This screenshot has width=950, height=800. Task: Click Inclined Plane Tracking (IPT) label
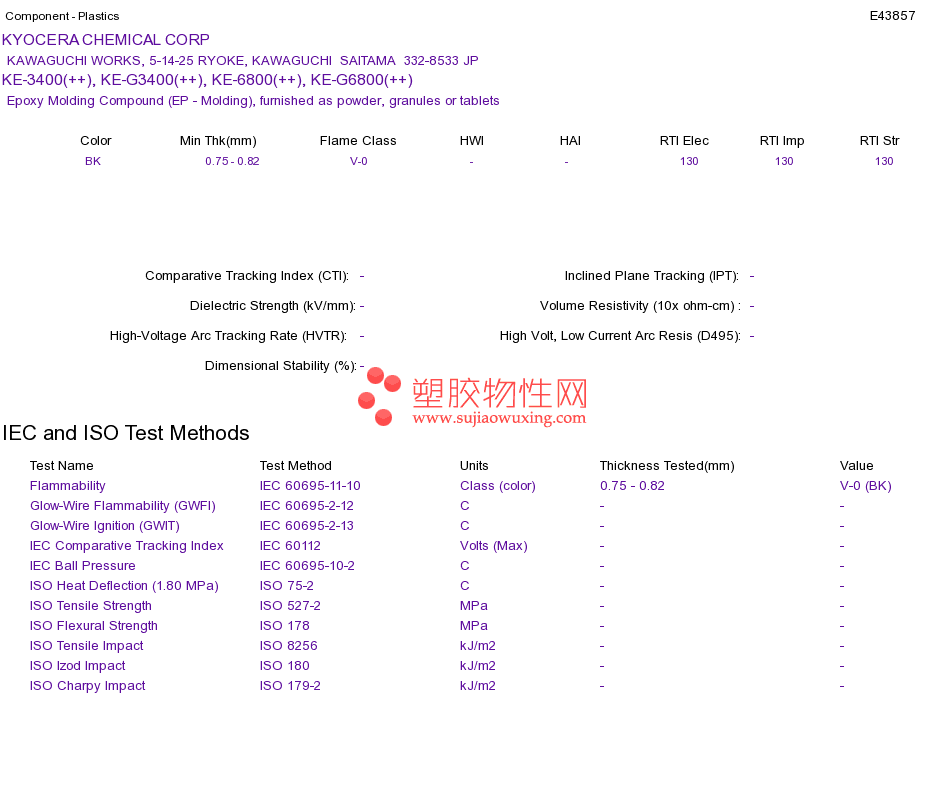pos(652,276)
